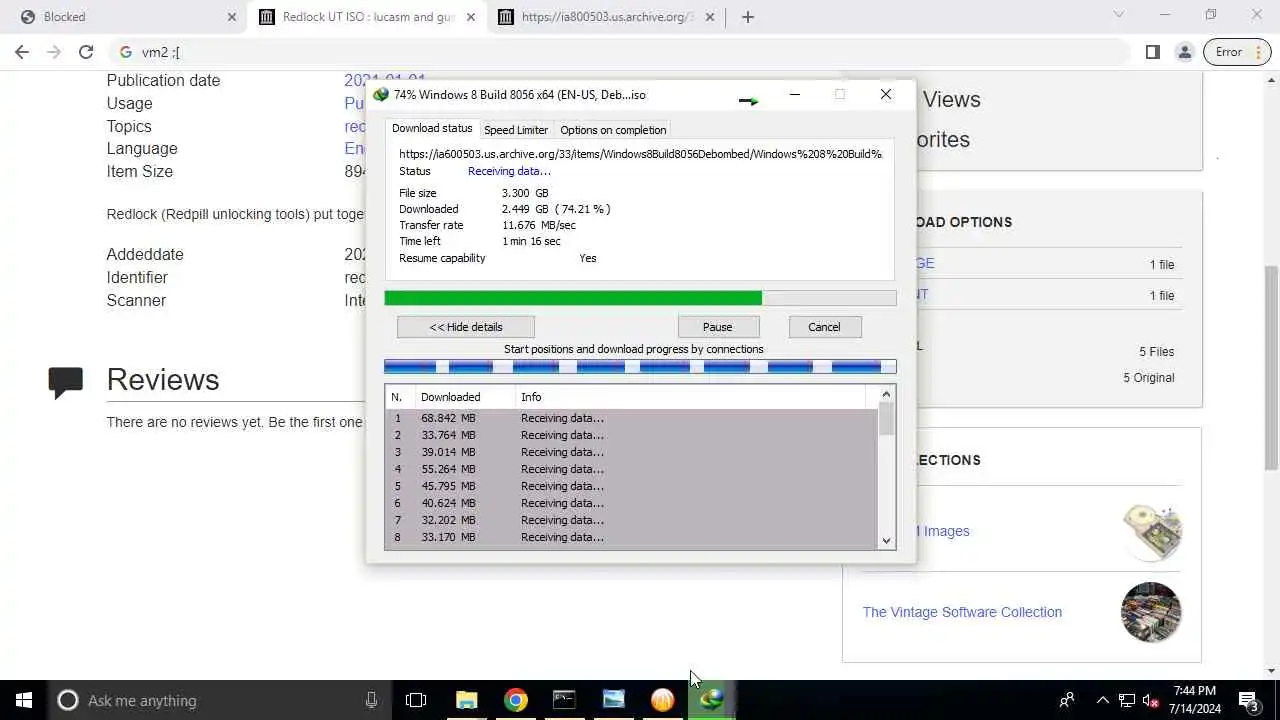Click the connections progress segment bar

[640, 367]
